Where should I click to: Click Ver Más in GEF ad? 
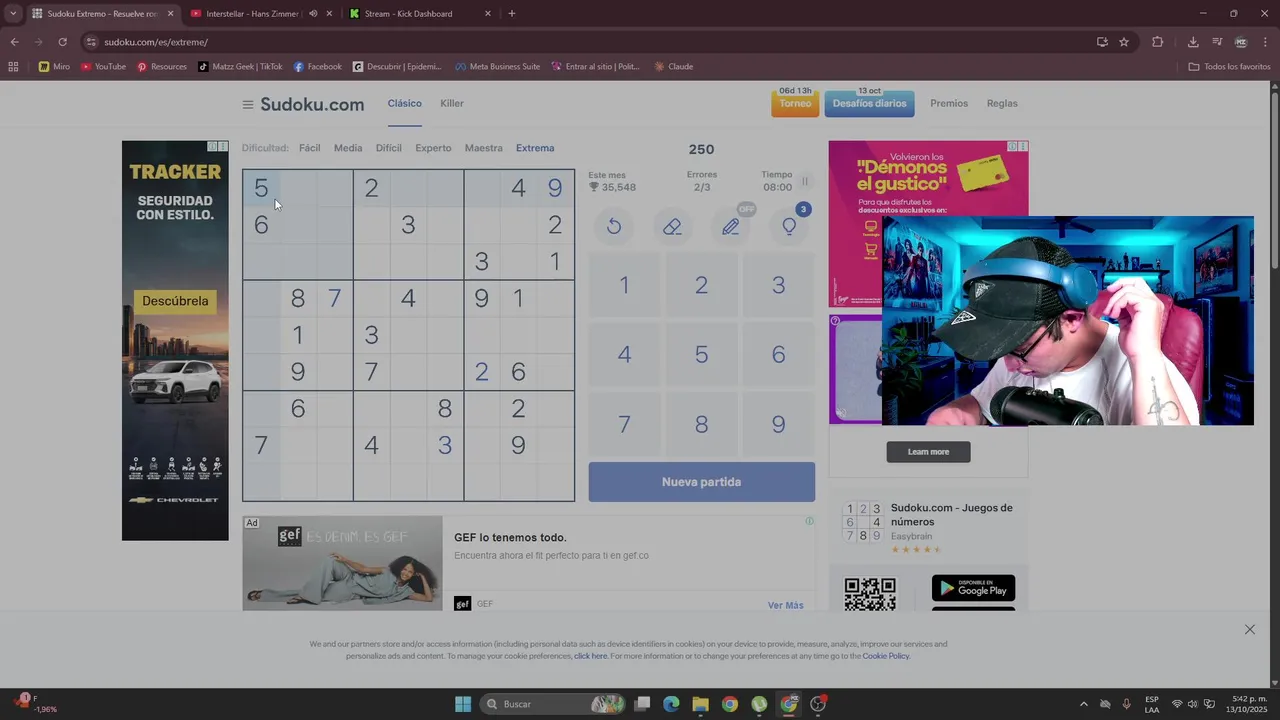(785, 605)
